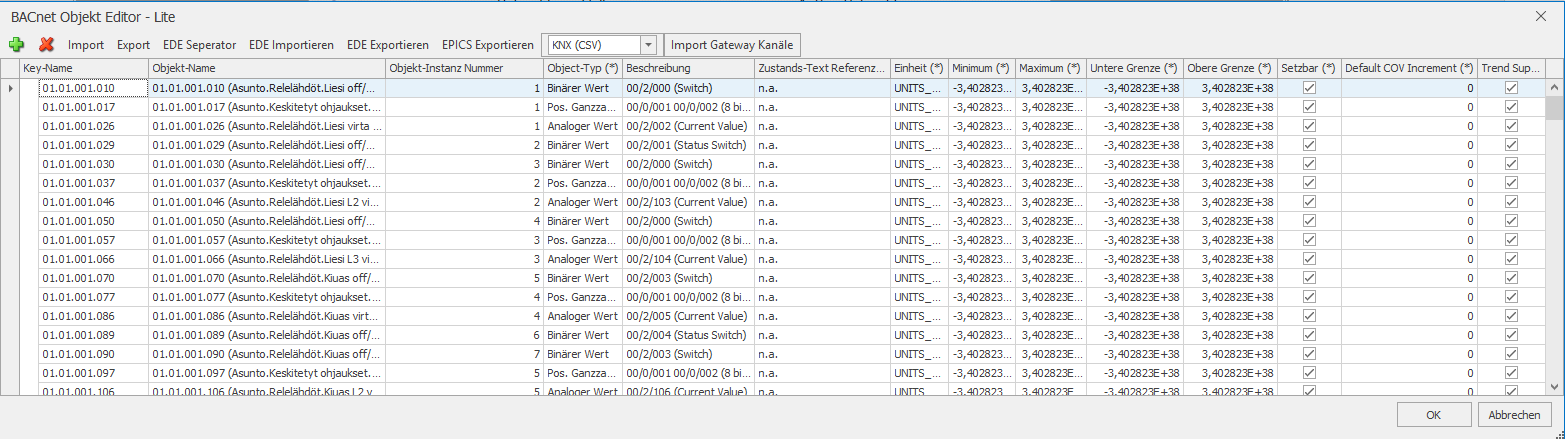Choose EDE Importieren
This screenshot has height=439, width=1565.
point(291,45)
